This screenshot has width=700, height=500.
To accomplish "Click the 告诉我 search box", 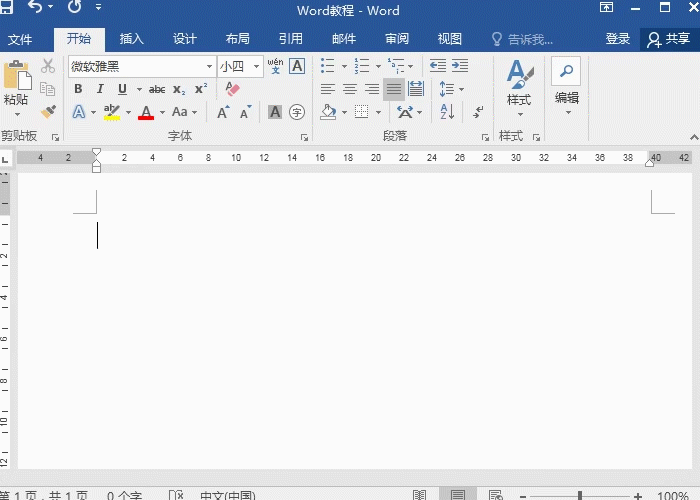I will (x=530, y=39).
